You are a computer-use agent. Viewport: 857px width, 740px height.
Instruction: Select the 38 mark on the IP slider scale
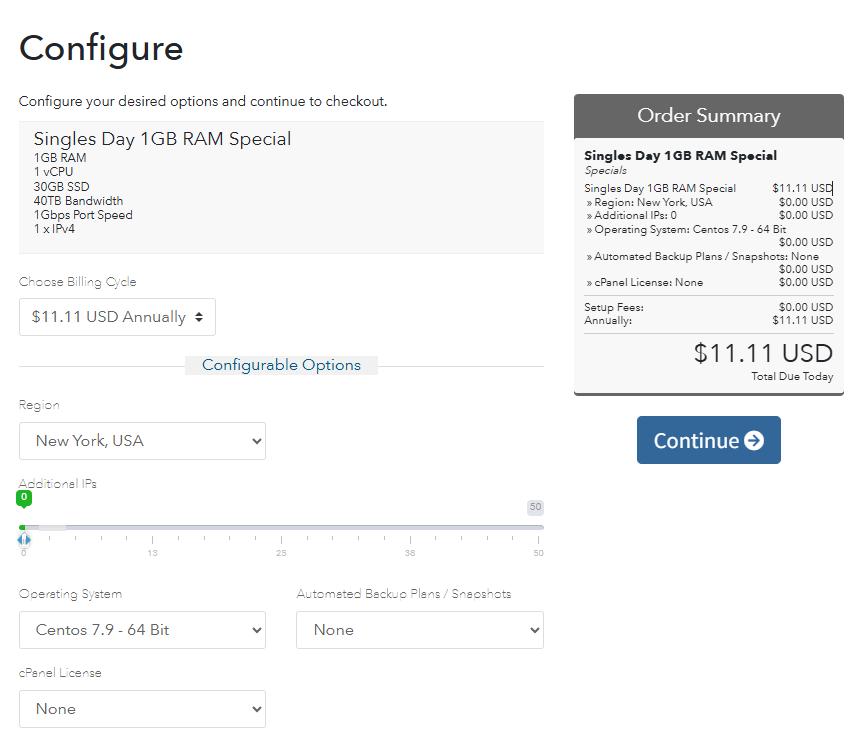point(410,552)
